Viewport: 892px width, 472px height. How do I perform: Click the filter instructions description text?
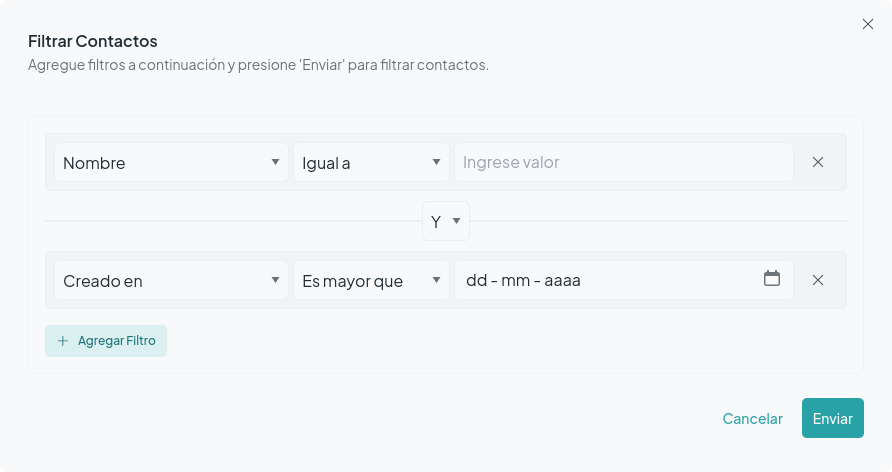click(x=258, y=65)
